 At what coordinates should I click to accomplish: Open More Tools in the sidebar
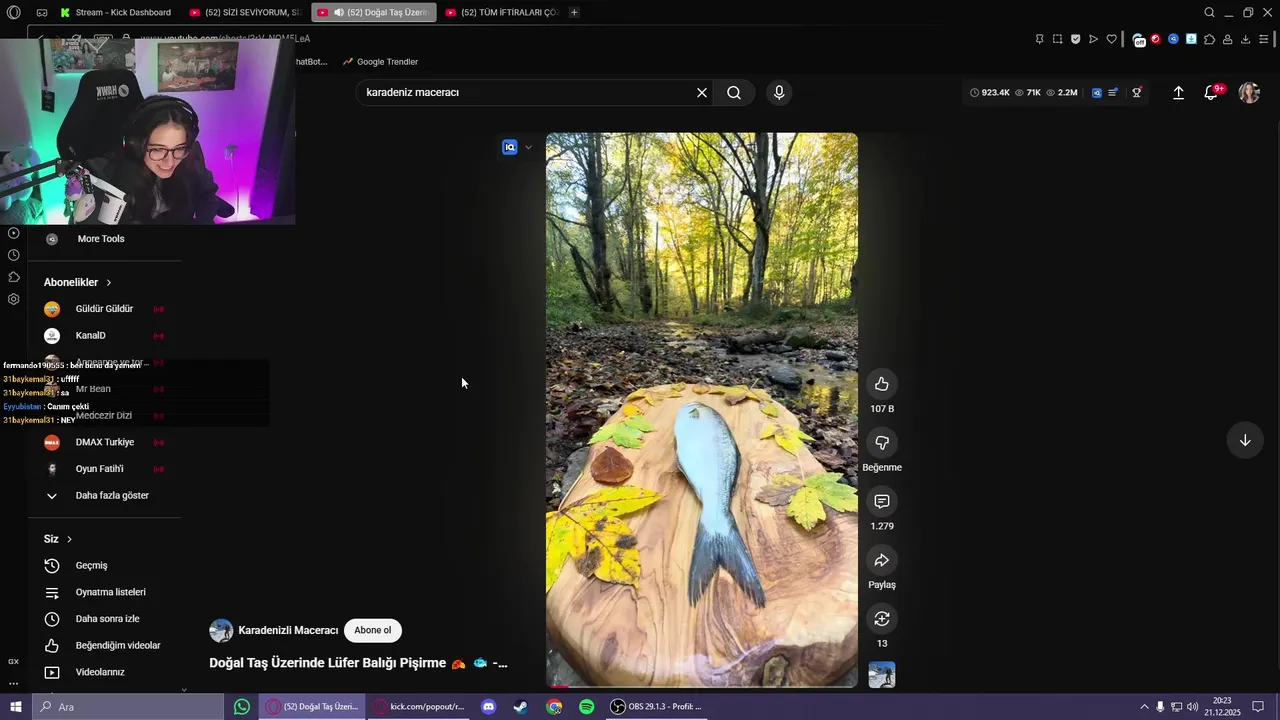click(x=100, y=239)
